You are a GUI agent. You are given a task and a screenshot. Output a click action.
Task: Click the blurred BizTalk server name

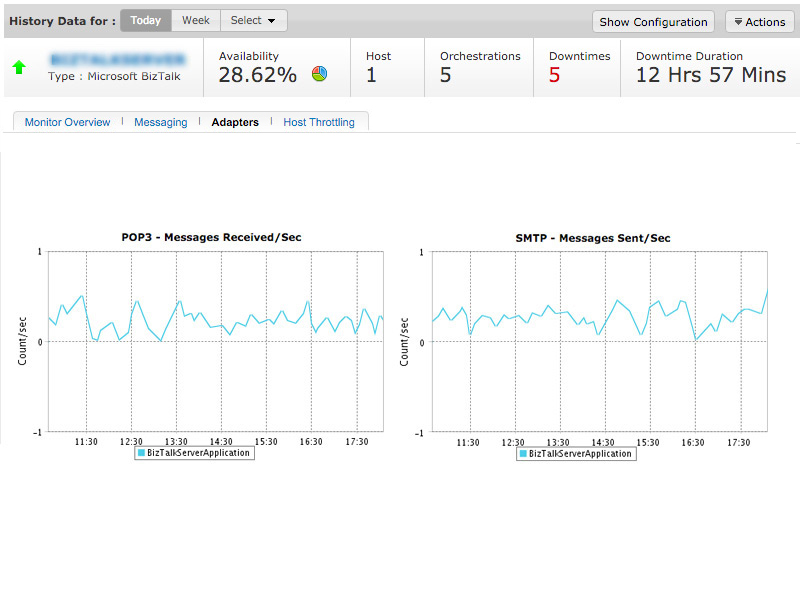coord(117,59)
